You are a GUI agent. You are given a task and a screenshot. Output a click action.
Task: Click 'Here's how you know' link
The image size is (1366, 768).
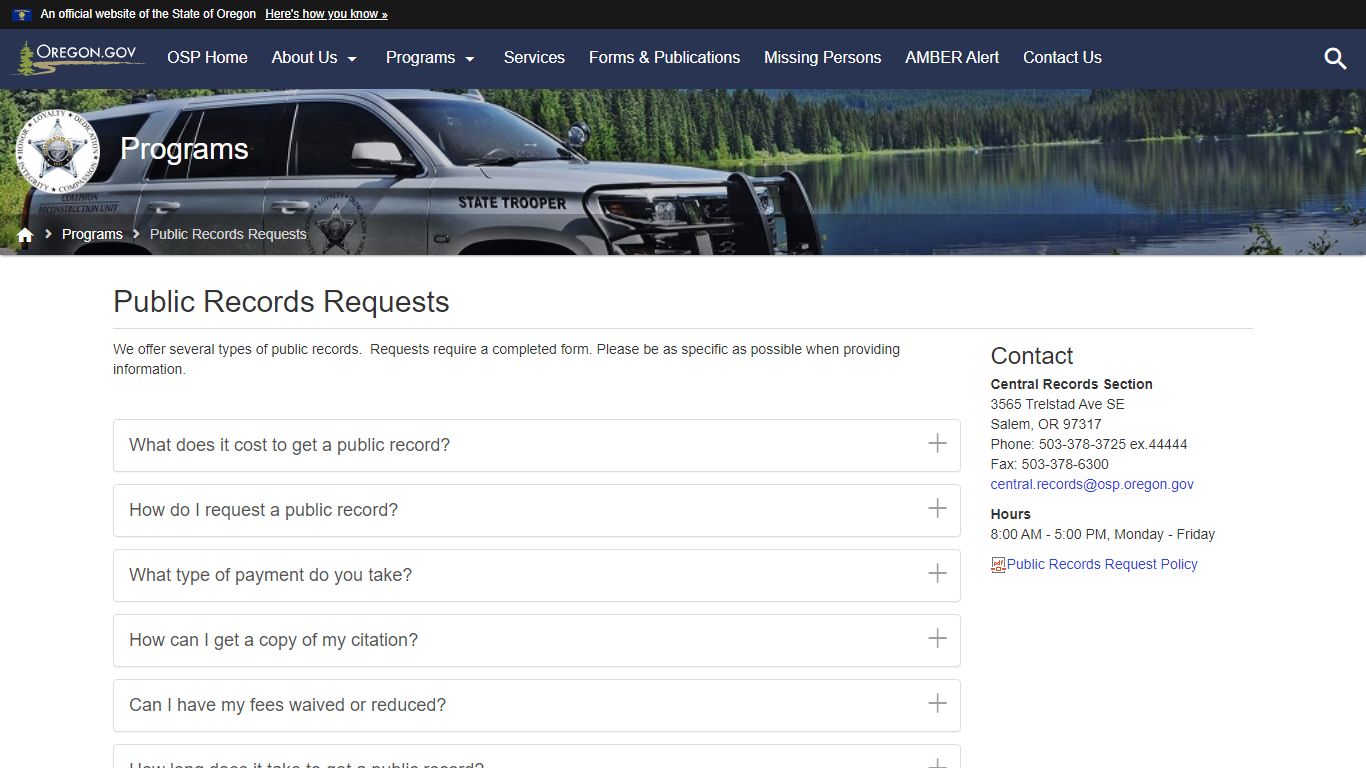(x=326, y=14)
